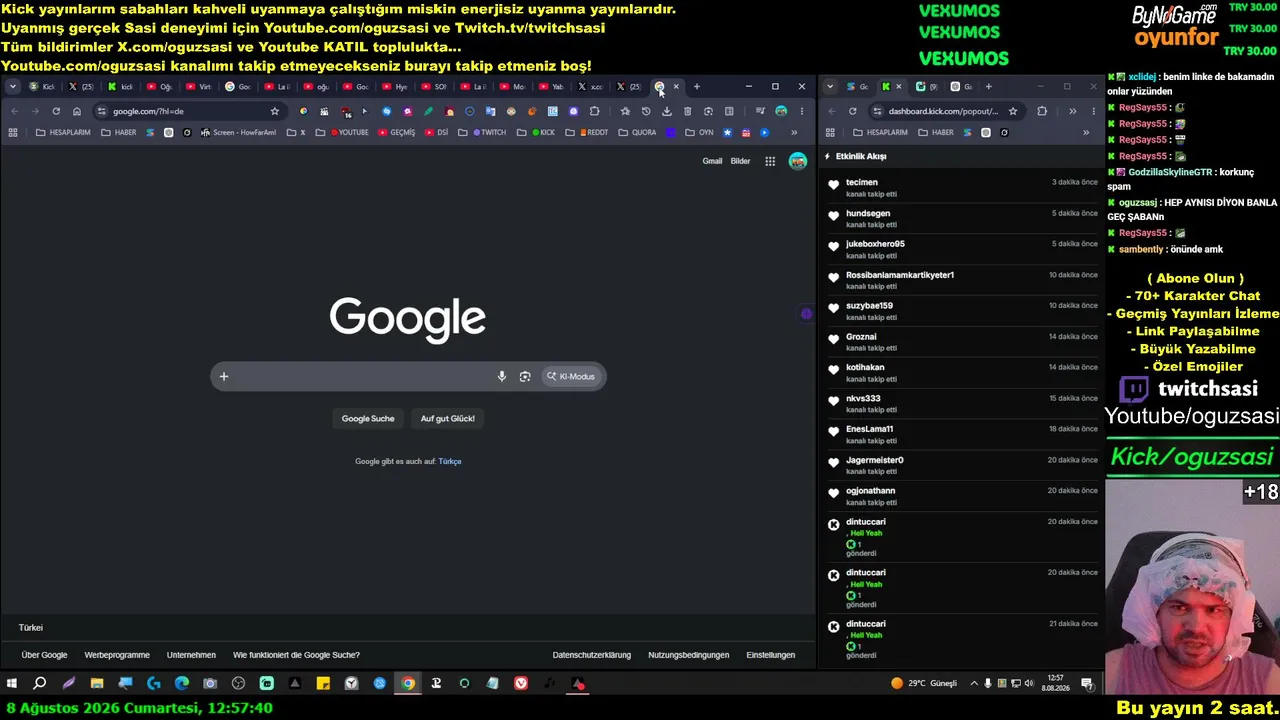The width and height of the screenshot is (1280, 720).
Task: Open the tab search arrow in the left browser
Action: (13, 87)
